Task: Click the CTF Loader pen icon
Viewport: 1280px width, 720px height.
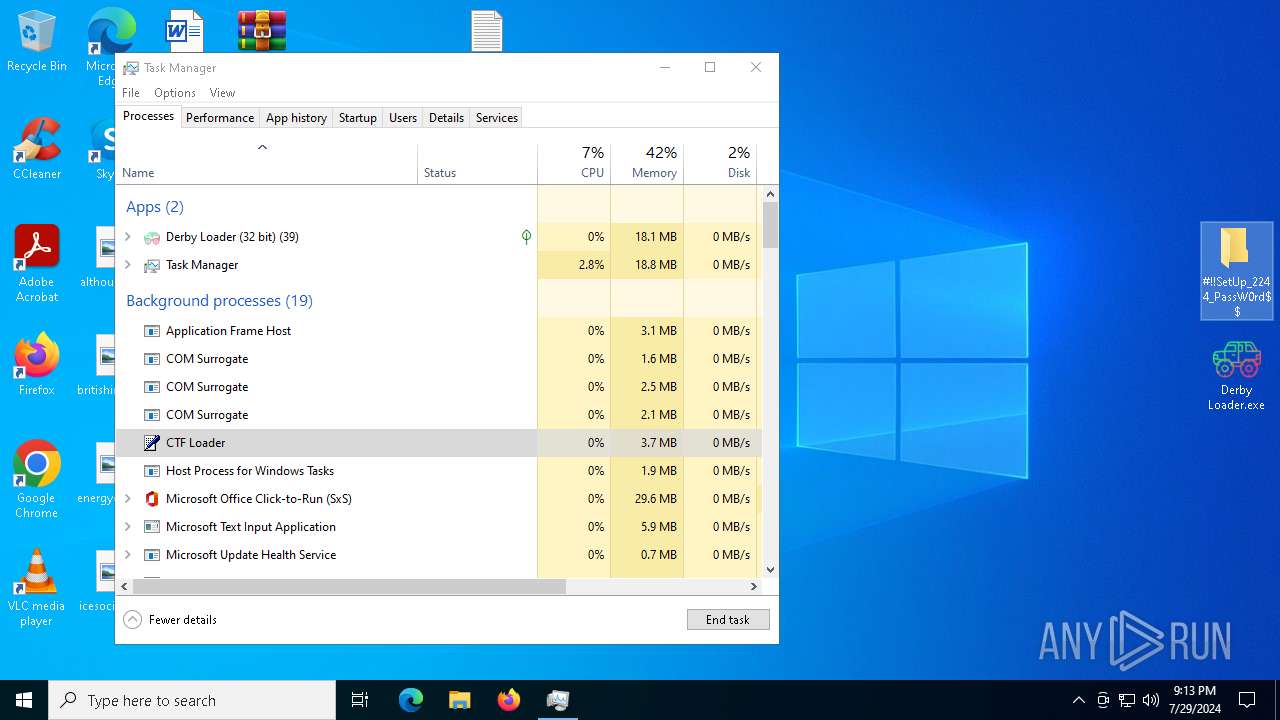Action: tap(152, 443)
